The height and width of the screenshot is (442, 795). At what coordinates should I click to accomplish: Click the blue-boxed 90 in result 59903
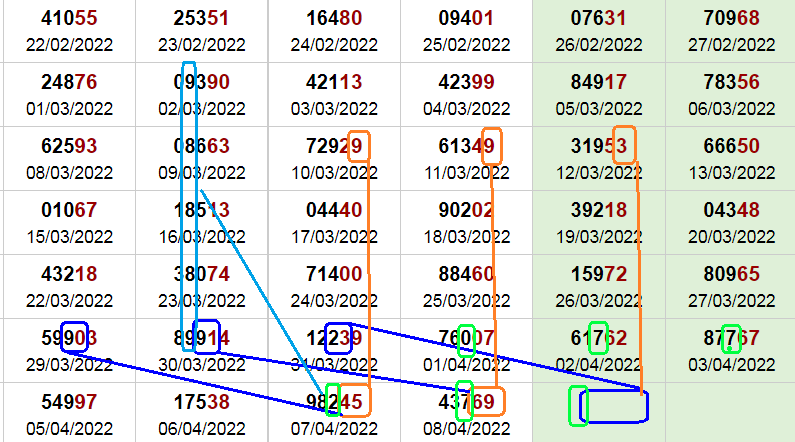(75, 337)
